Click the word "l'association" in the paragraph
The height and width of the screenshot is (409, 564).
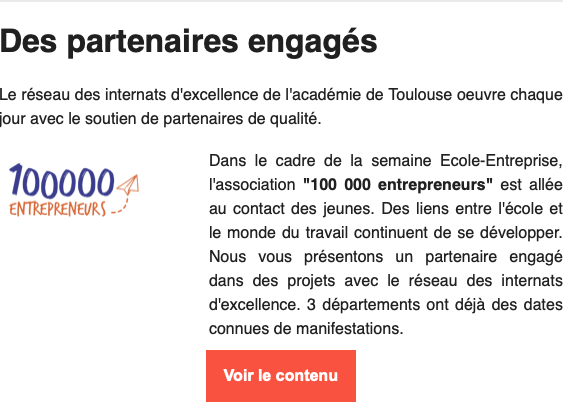tap(252, 185)
